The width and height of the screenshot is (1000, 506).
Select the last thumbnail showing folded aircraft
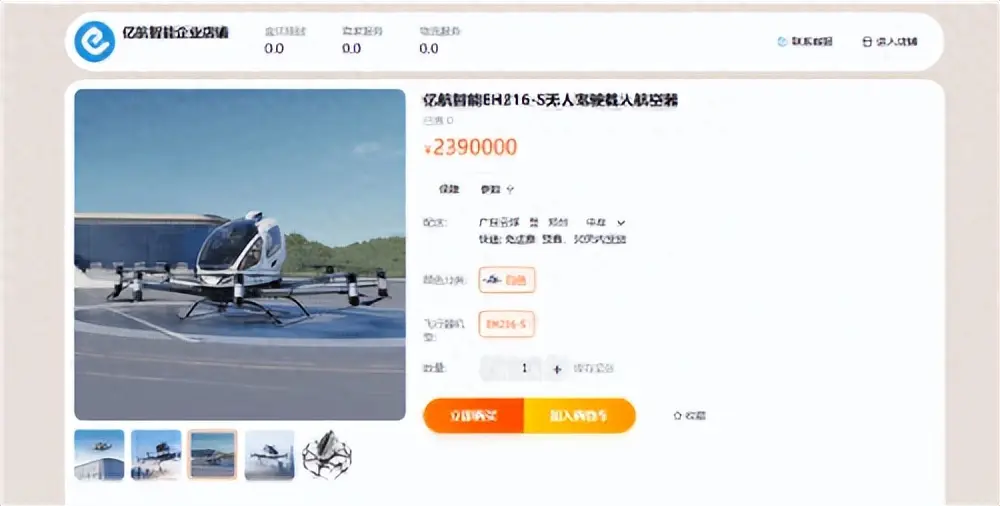point(327,454)
